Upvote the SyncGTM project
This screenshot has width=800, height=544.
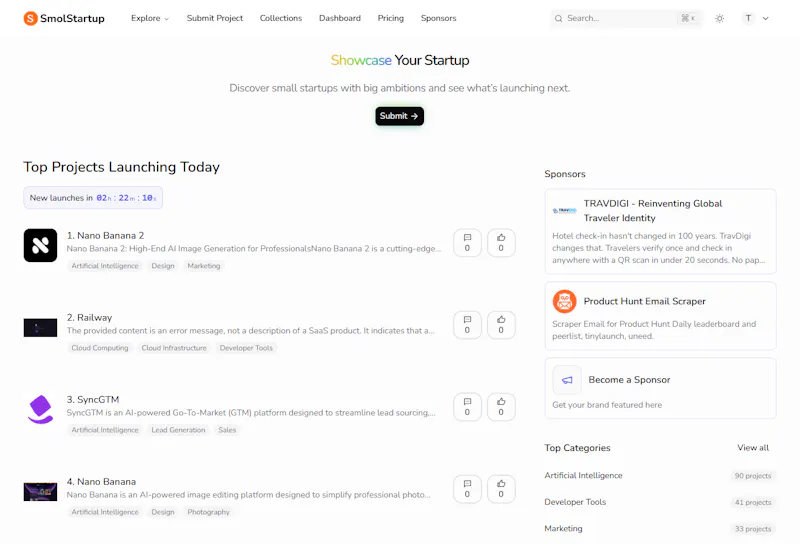tap(501, 407)
